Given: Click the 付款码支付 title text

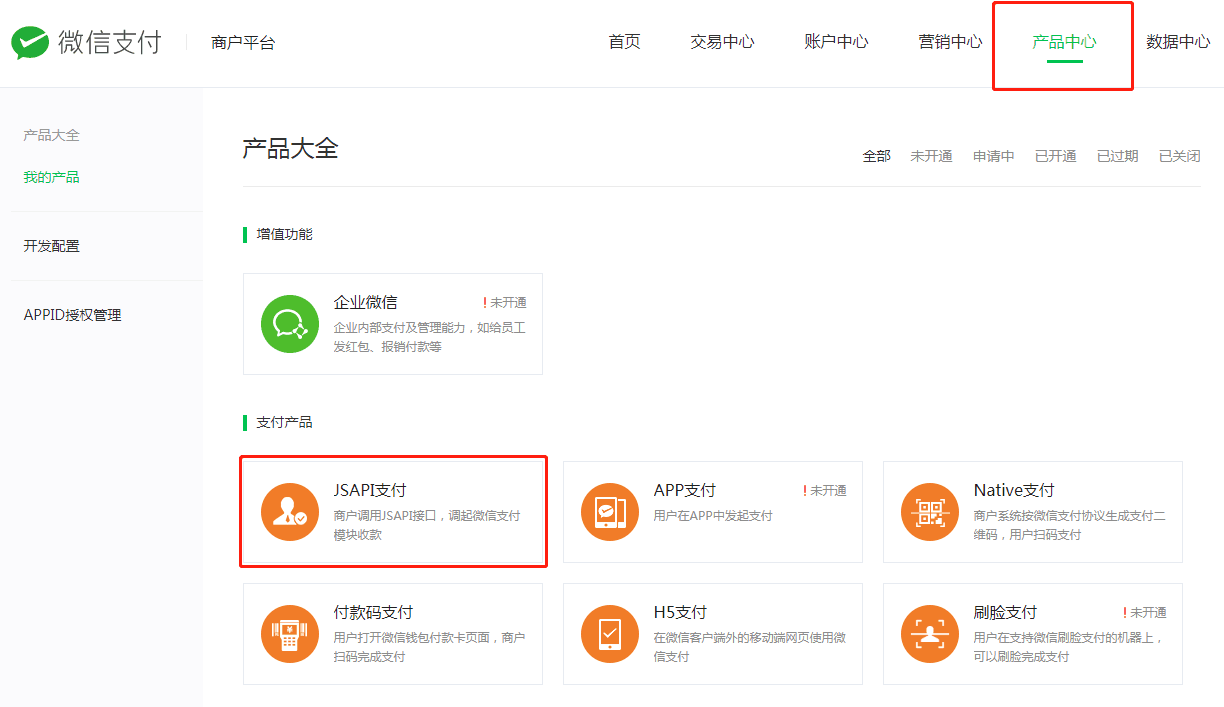Looking at the screenshot, I should (373, 612).
